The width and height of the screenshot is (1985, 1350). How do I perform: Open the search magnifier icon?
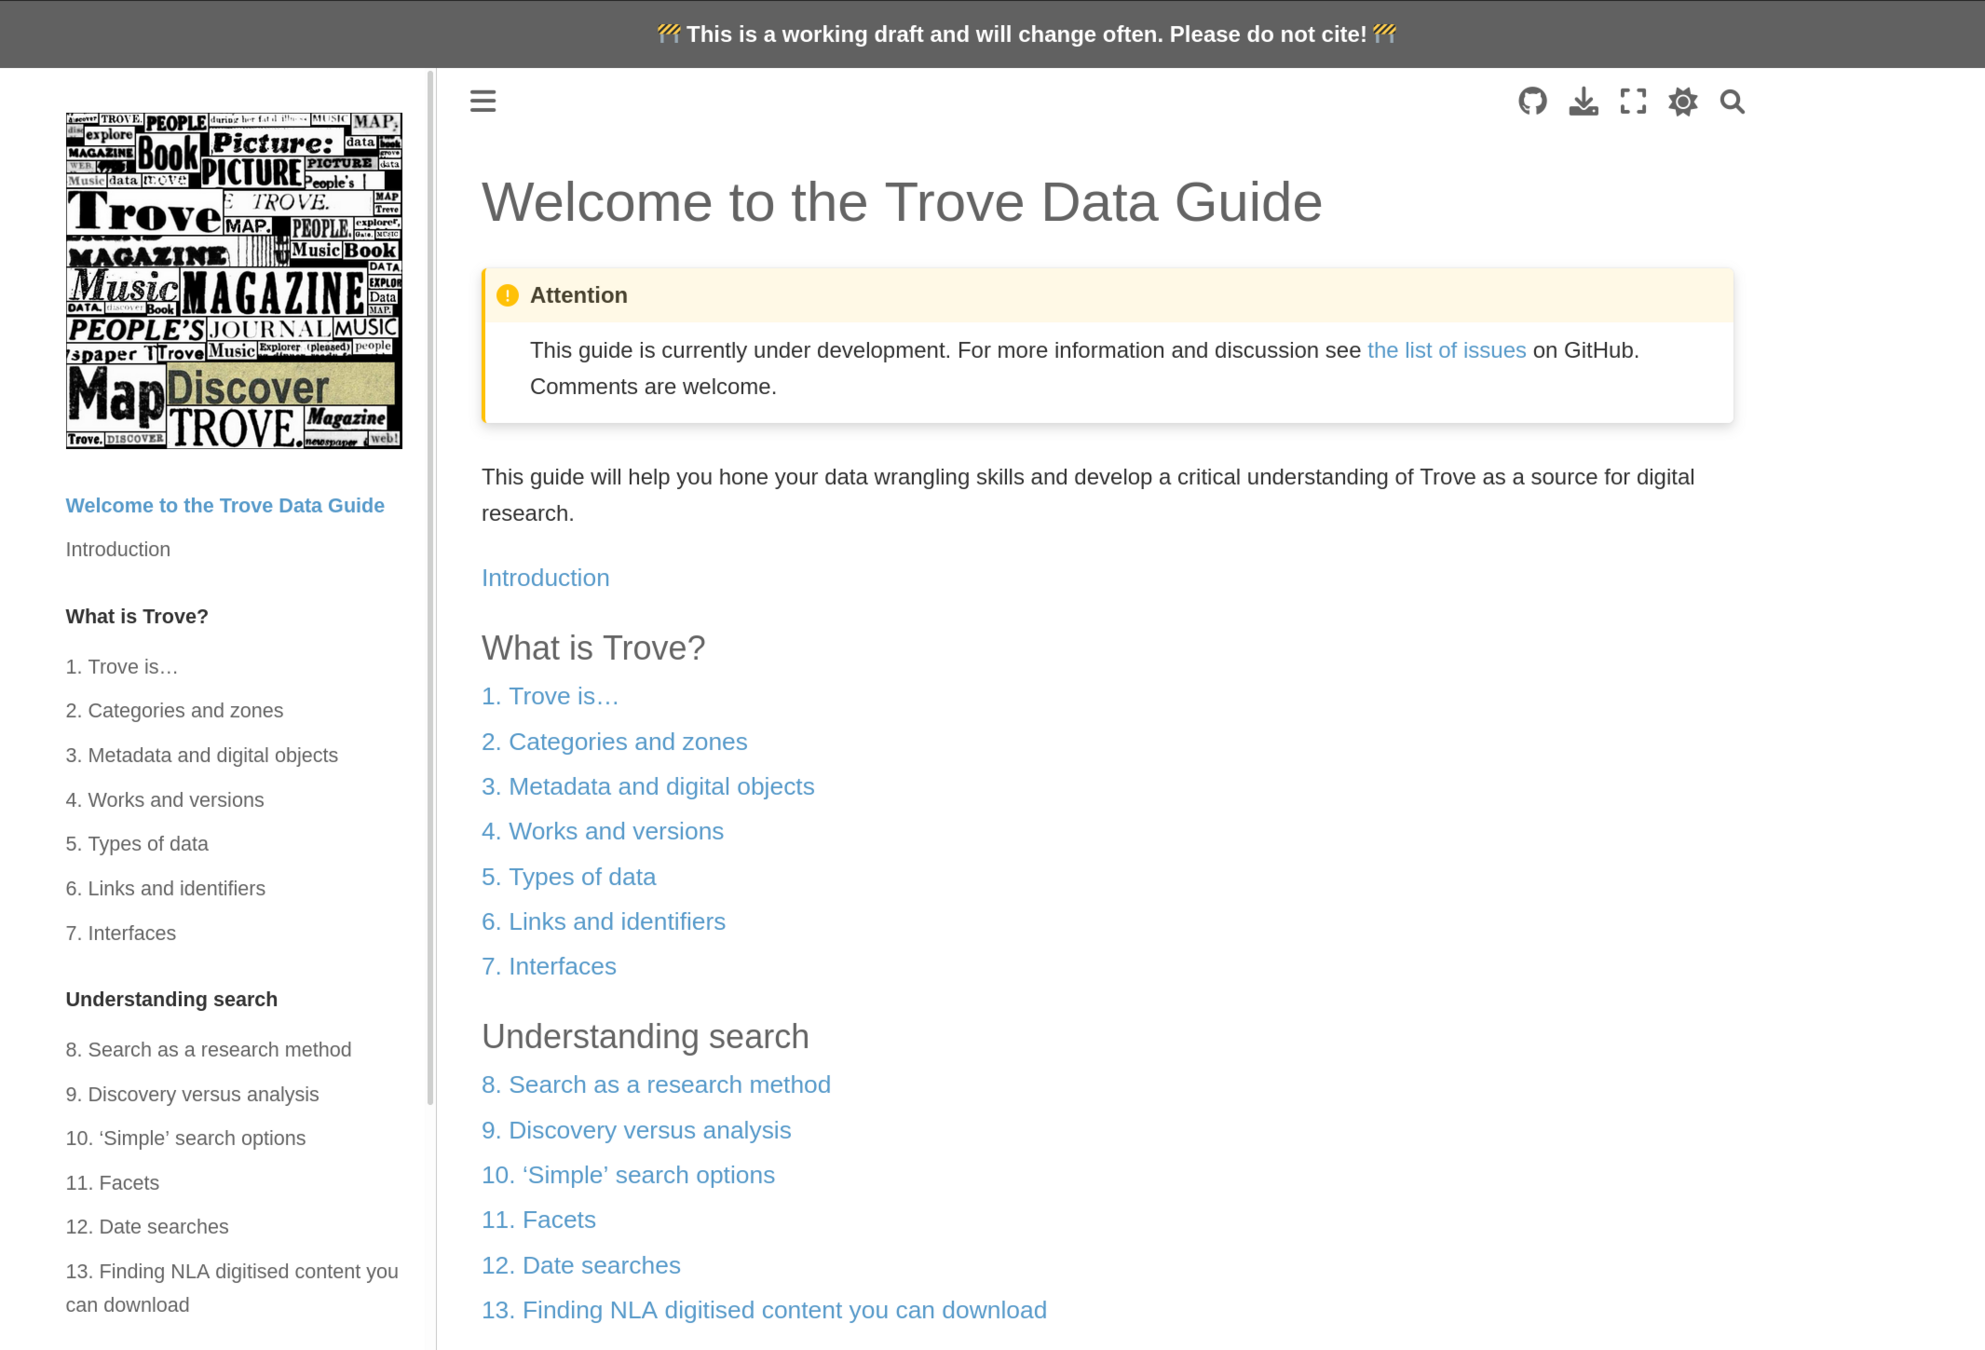pyautogui.click(x=1732, y=101)
